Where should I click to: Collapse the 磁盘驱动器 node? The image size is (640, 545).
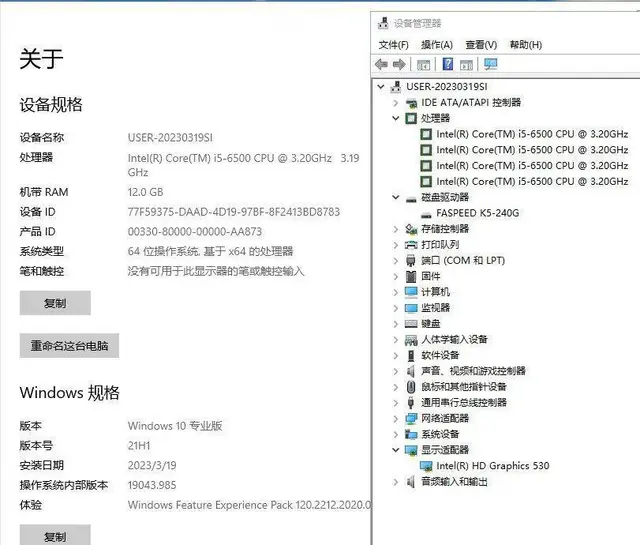click(395, 198)
